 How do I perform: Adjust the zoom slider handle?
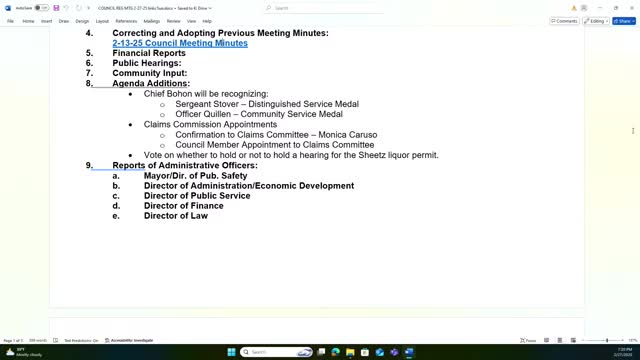tap(607, 340)
